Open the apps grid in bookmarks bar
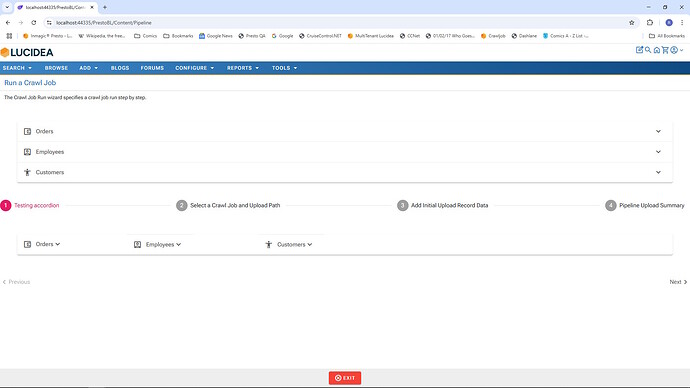The image size is (690, 388). pyautogui.click(x=9, y=36)
